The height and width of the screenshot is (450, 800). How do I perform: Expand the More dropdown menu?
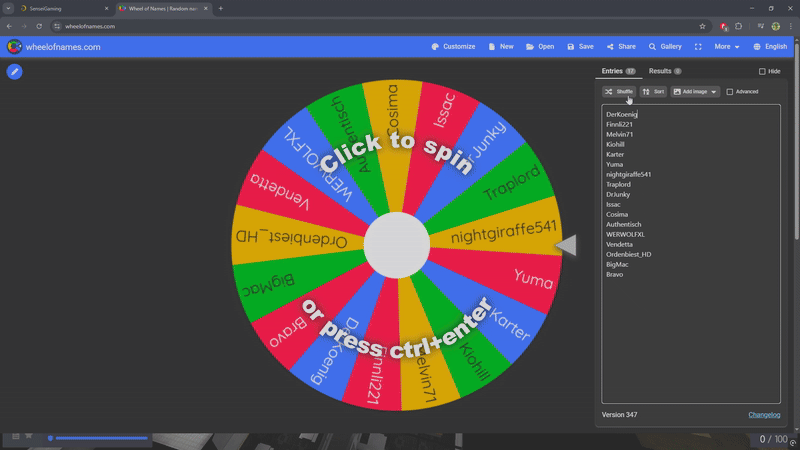727,46
